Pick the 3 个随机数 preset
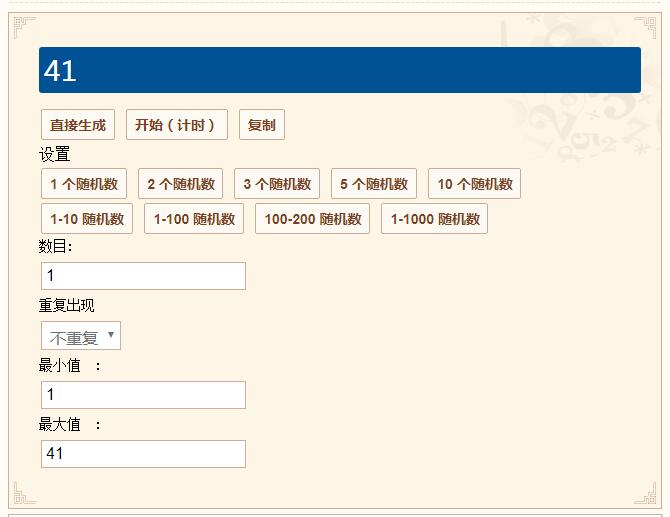 277,184
